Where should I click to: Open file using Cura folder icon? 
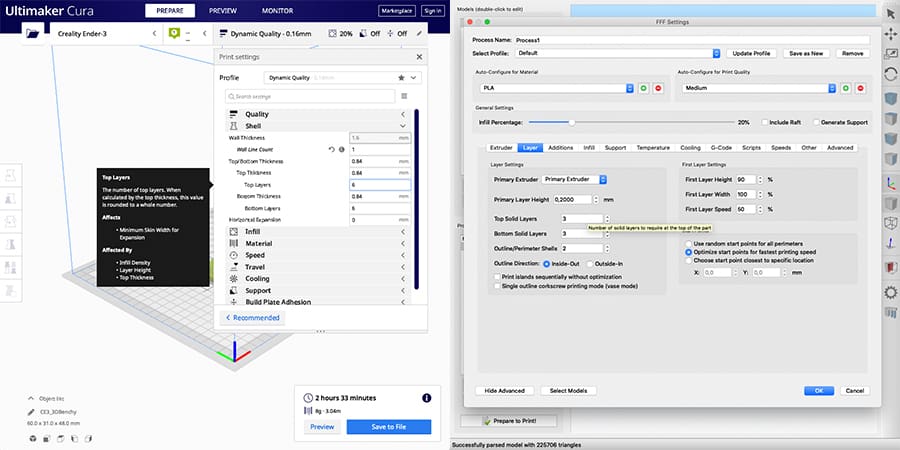pos(33,34)
